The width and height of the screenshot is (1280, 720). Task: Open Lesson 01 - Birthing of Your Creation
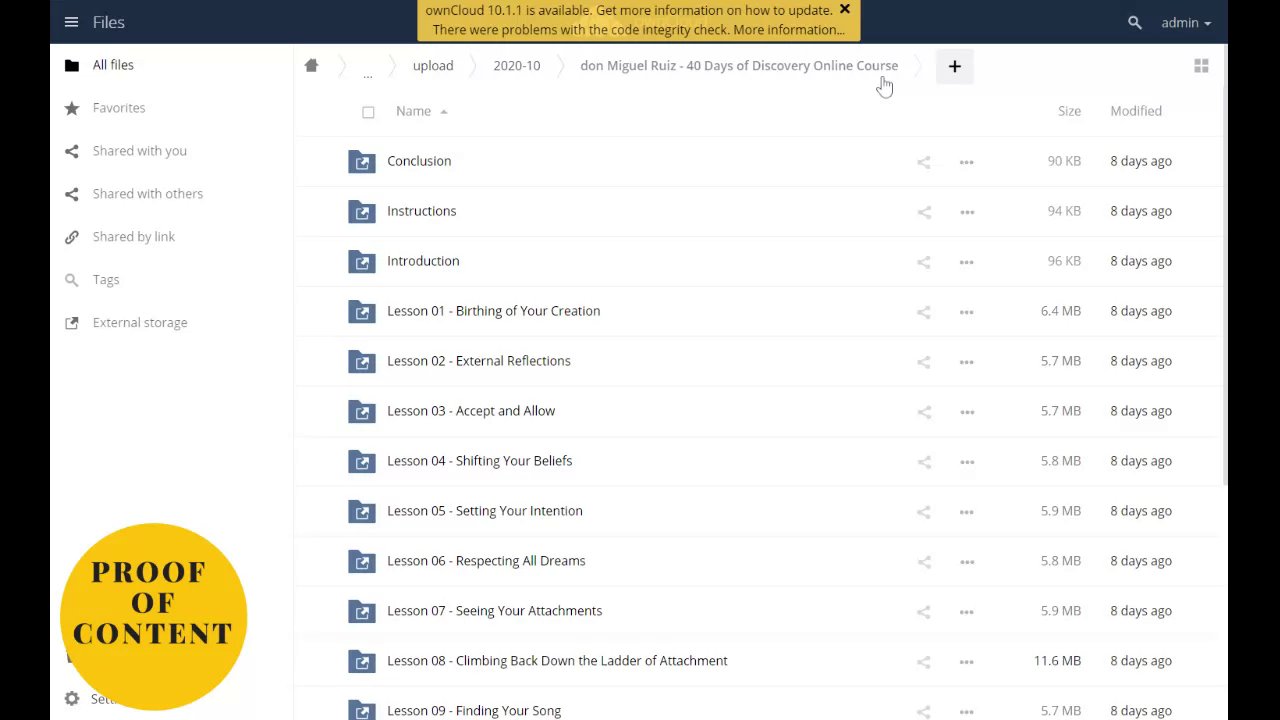point(493,311)
